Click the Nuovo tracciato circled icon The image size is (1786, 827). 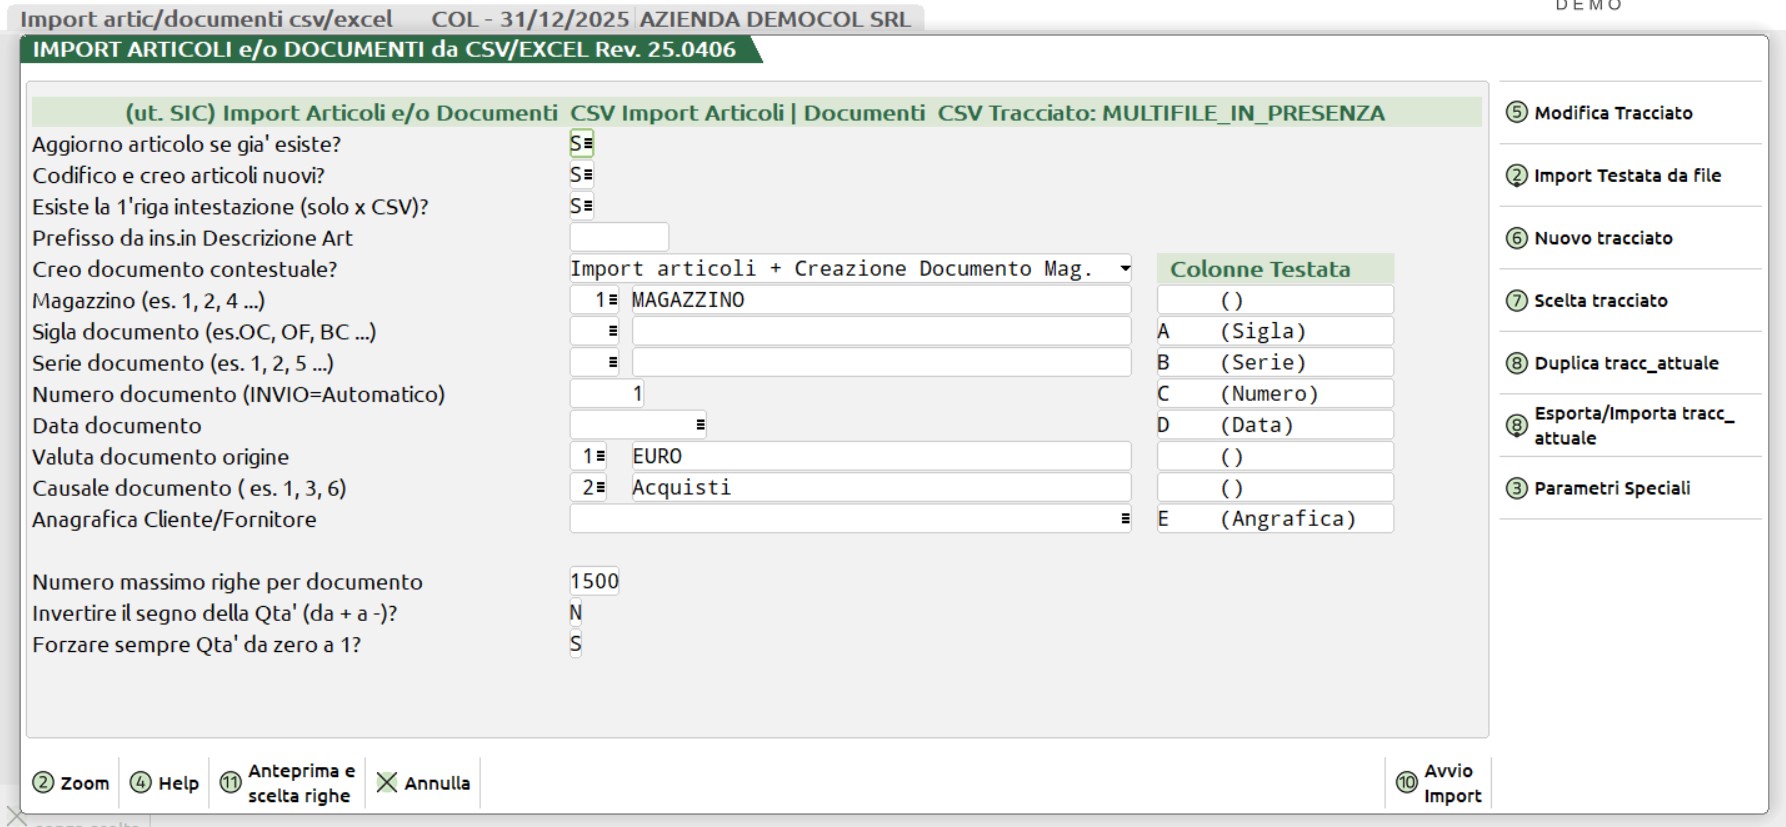click(x=1516, y=238)
